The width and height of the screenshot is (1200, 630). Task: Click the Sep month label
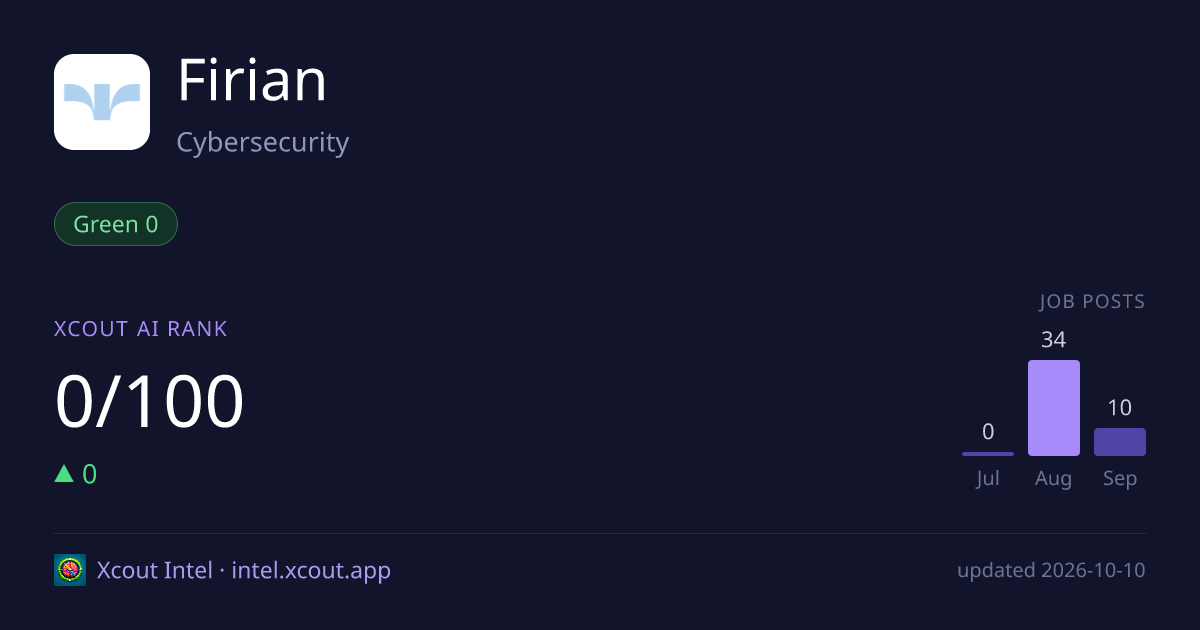(1120, 479)
